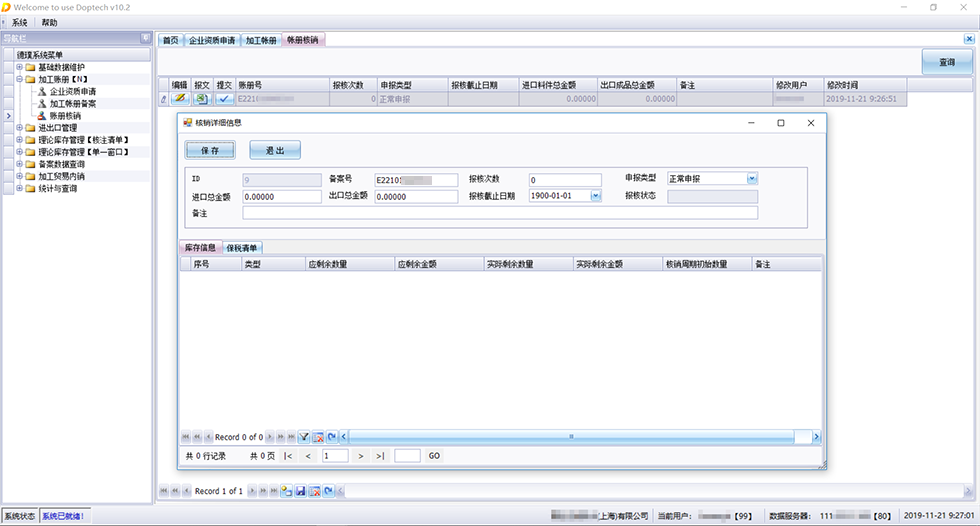Click the 退出 button

coord(275,151)
